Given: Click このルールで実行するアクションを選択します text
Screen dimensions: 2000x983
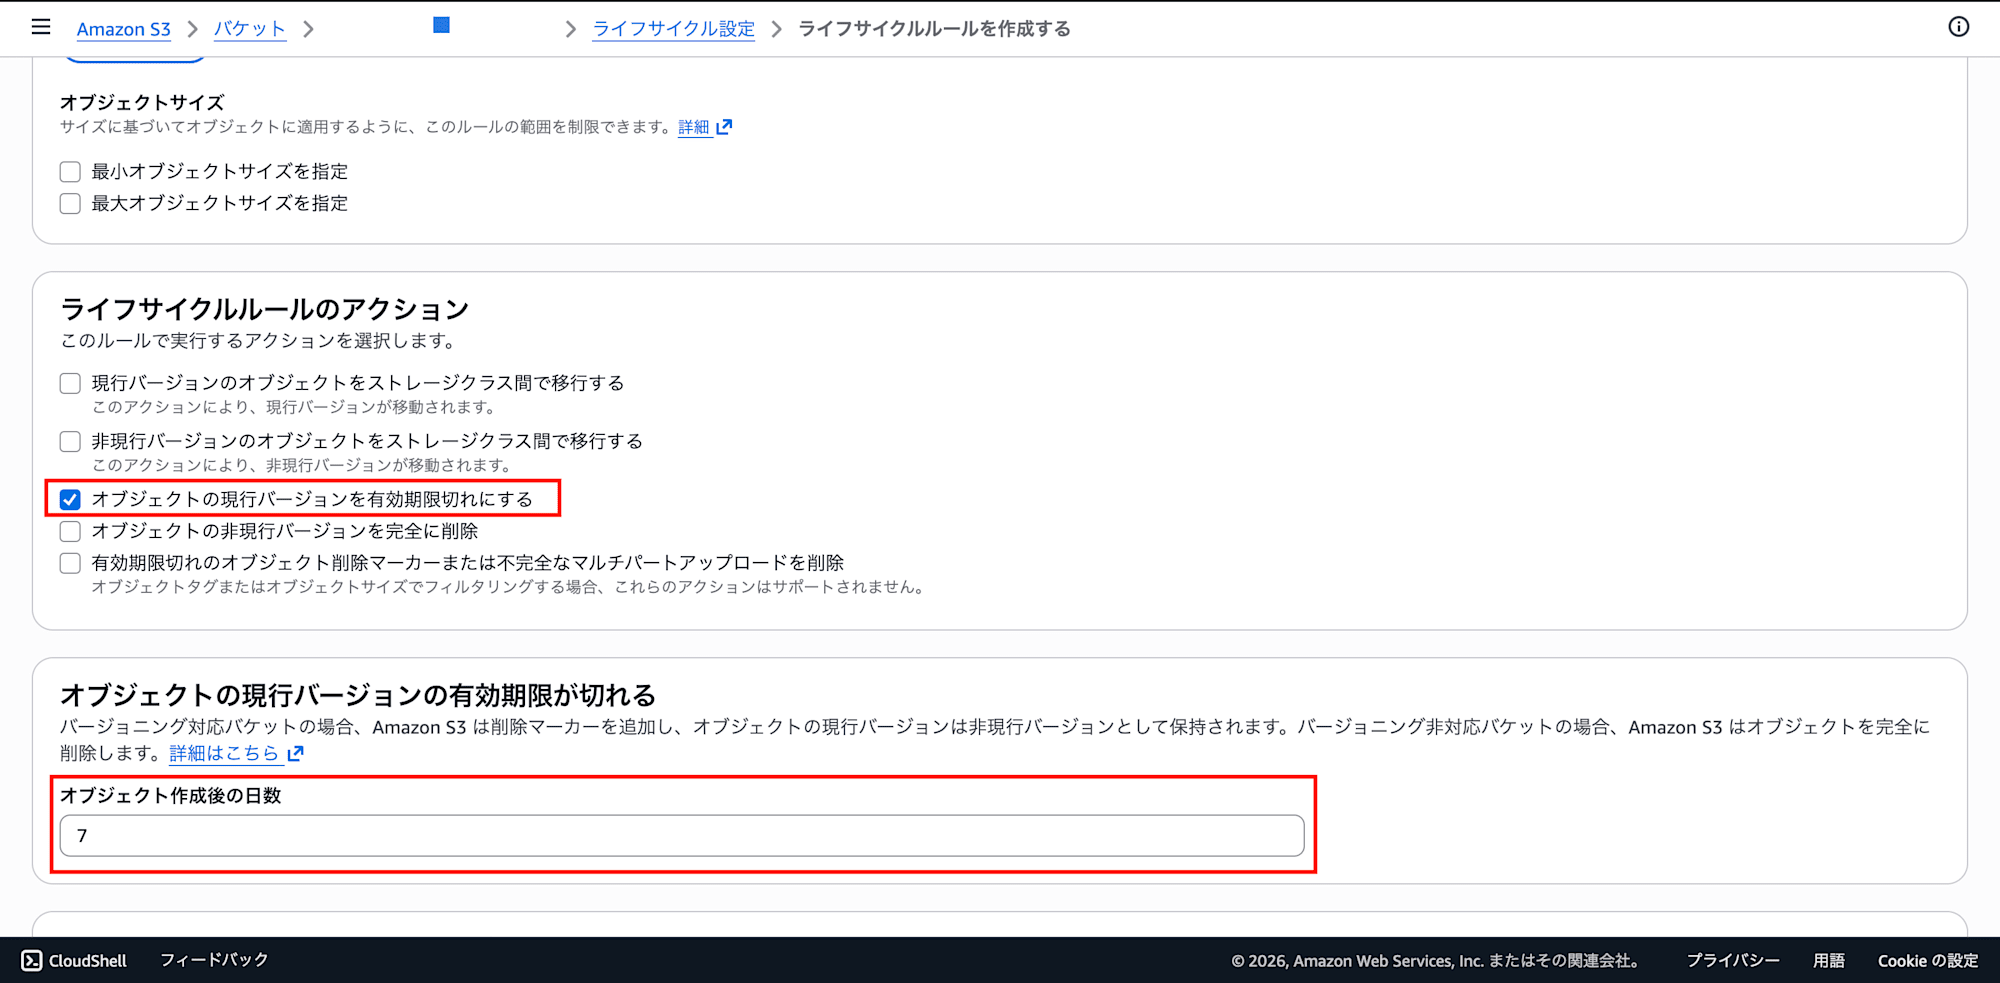Looking at the screenshot, I should click(258, 341).
